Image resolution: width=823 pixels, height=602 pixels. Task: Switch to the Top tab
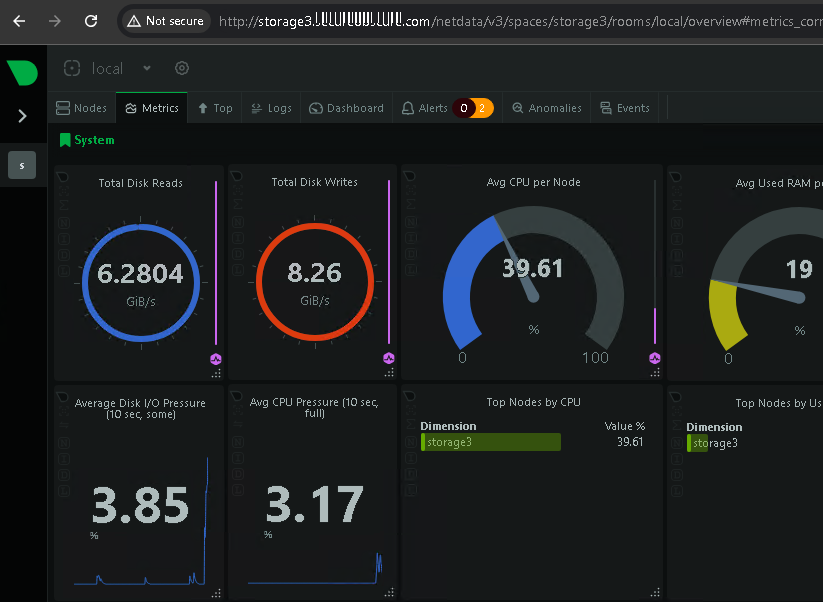point(215,108)
